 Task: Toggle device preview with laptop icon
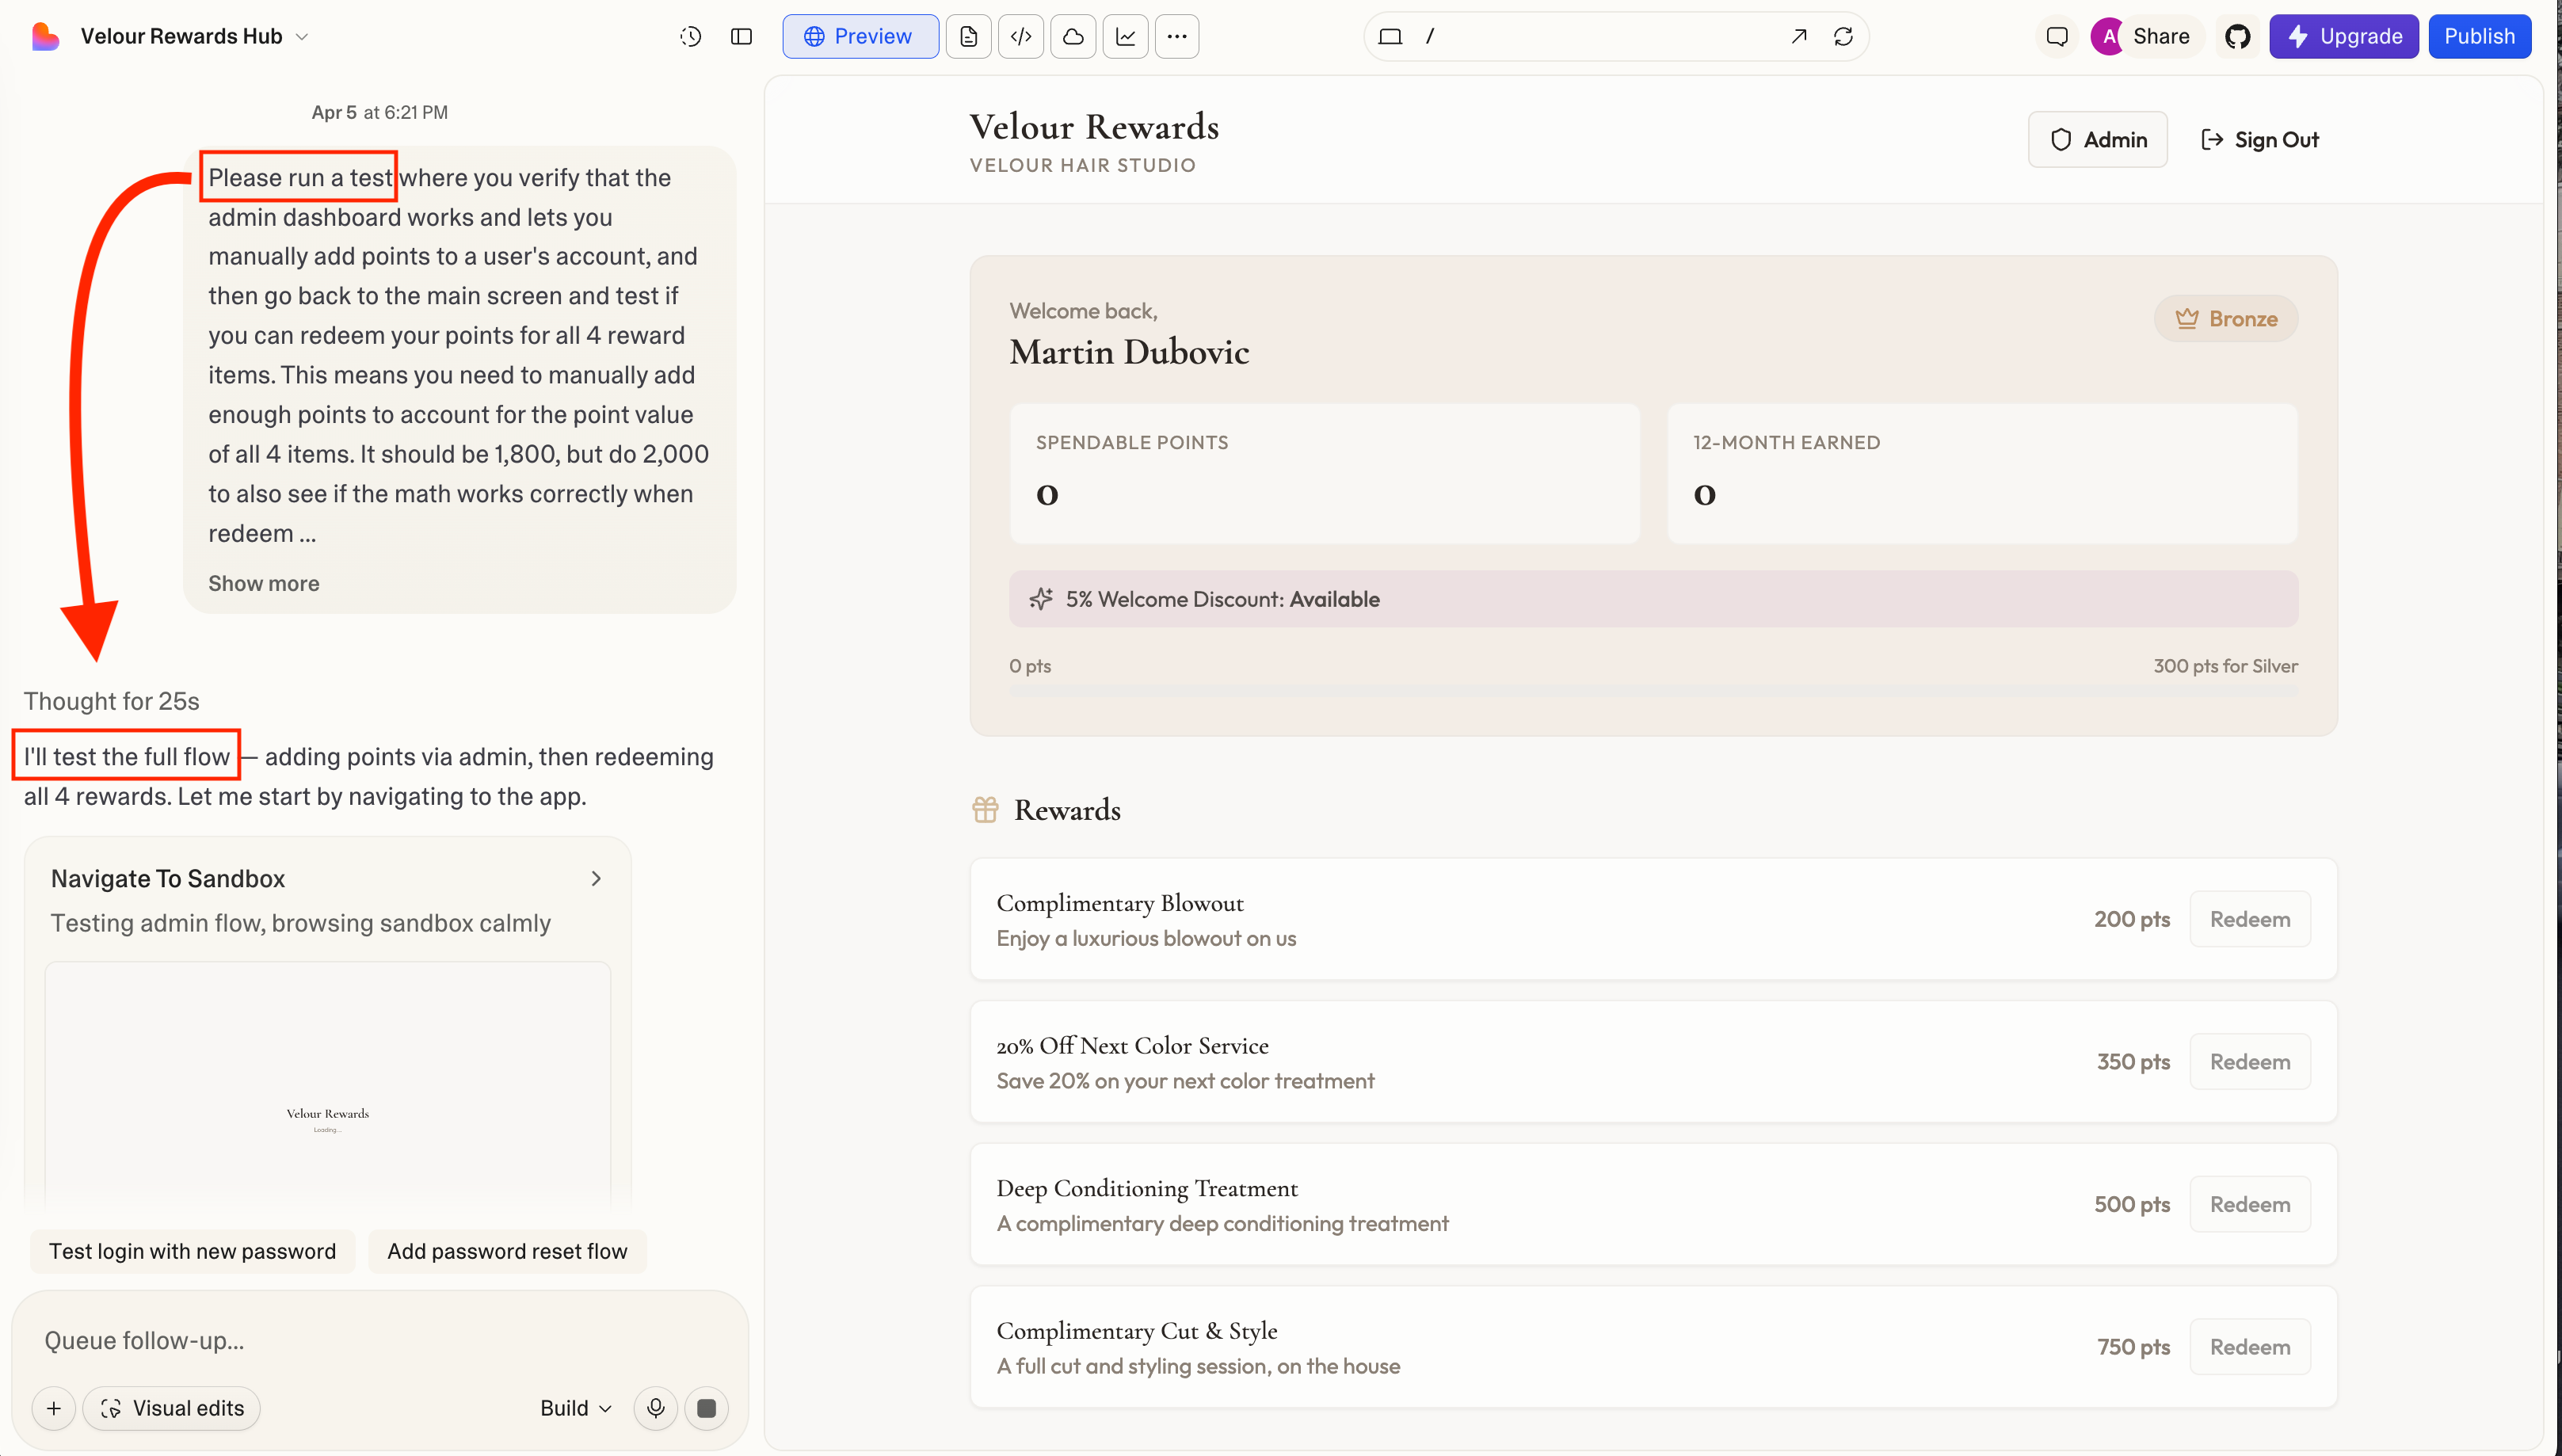coord(1389,35)
